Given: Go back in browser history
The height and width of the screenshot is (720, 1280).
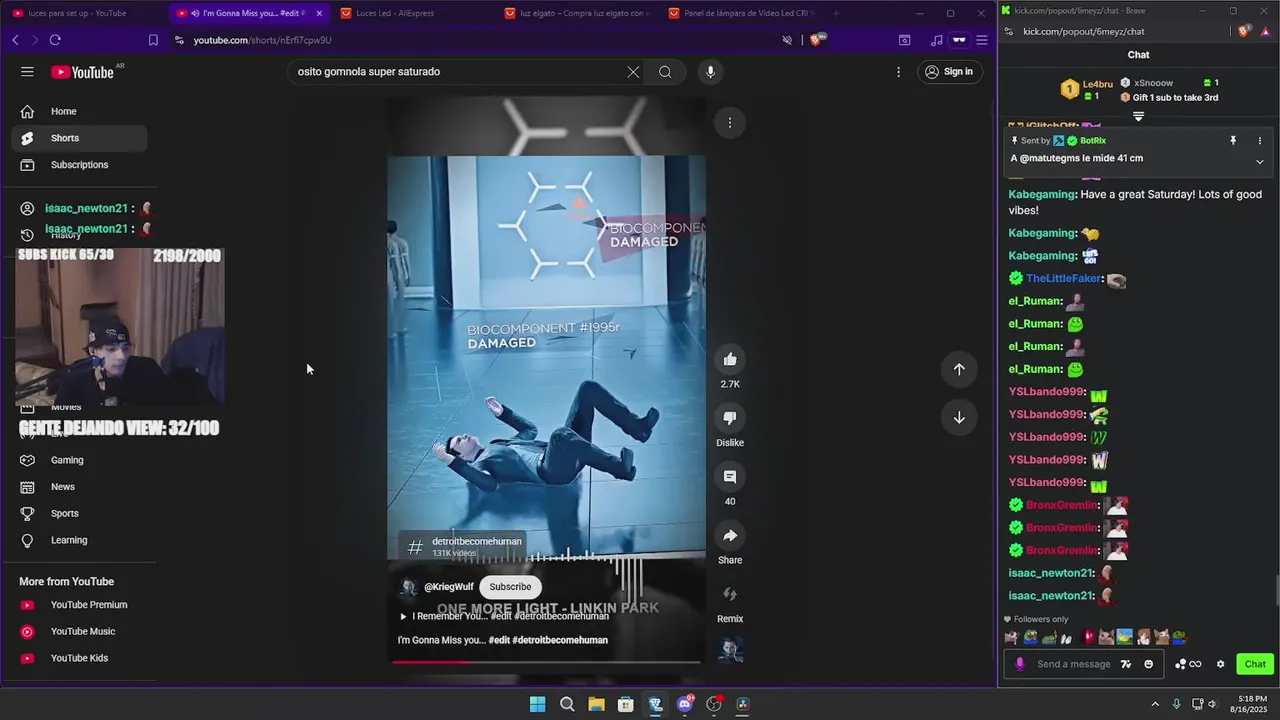Looking at the screenshot, I should [15, 40].
